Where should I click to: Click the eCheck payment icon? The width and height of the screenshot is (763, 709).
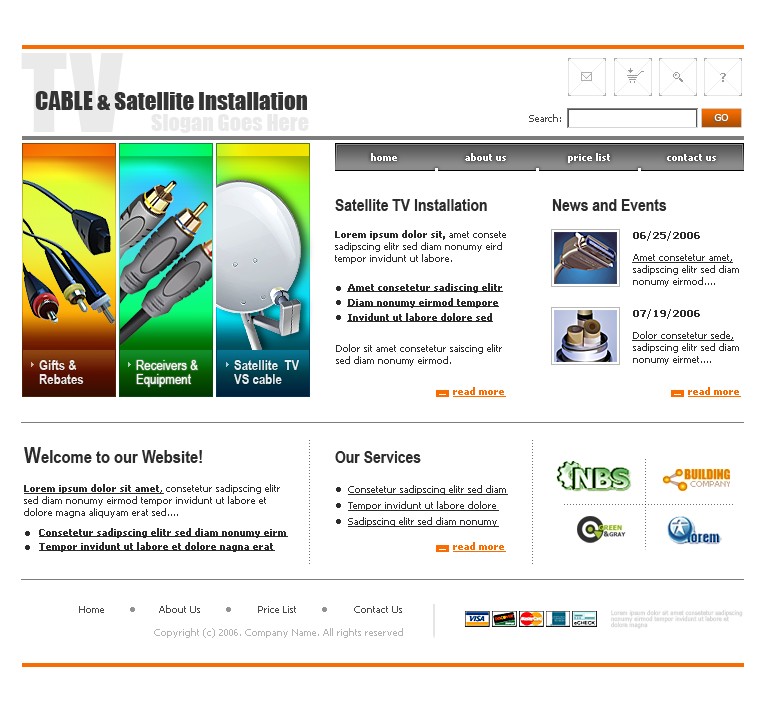click(x=584, y=619)
